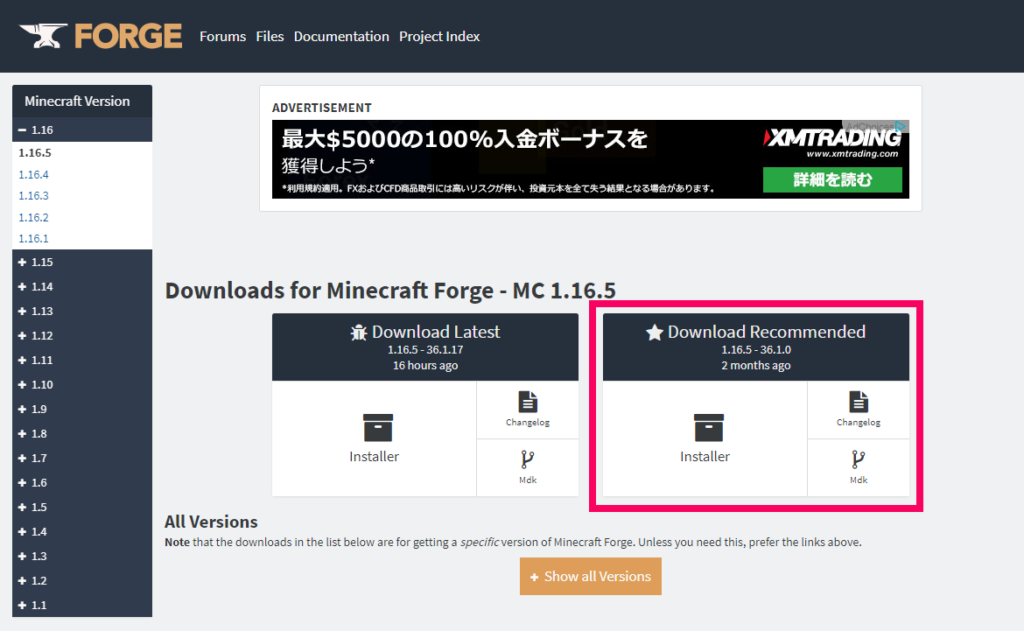
Task: Click Mdk icon under Download Latest
Action: point(528,459)
